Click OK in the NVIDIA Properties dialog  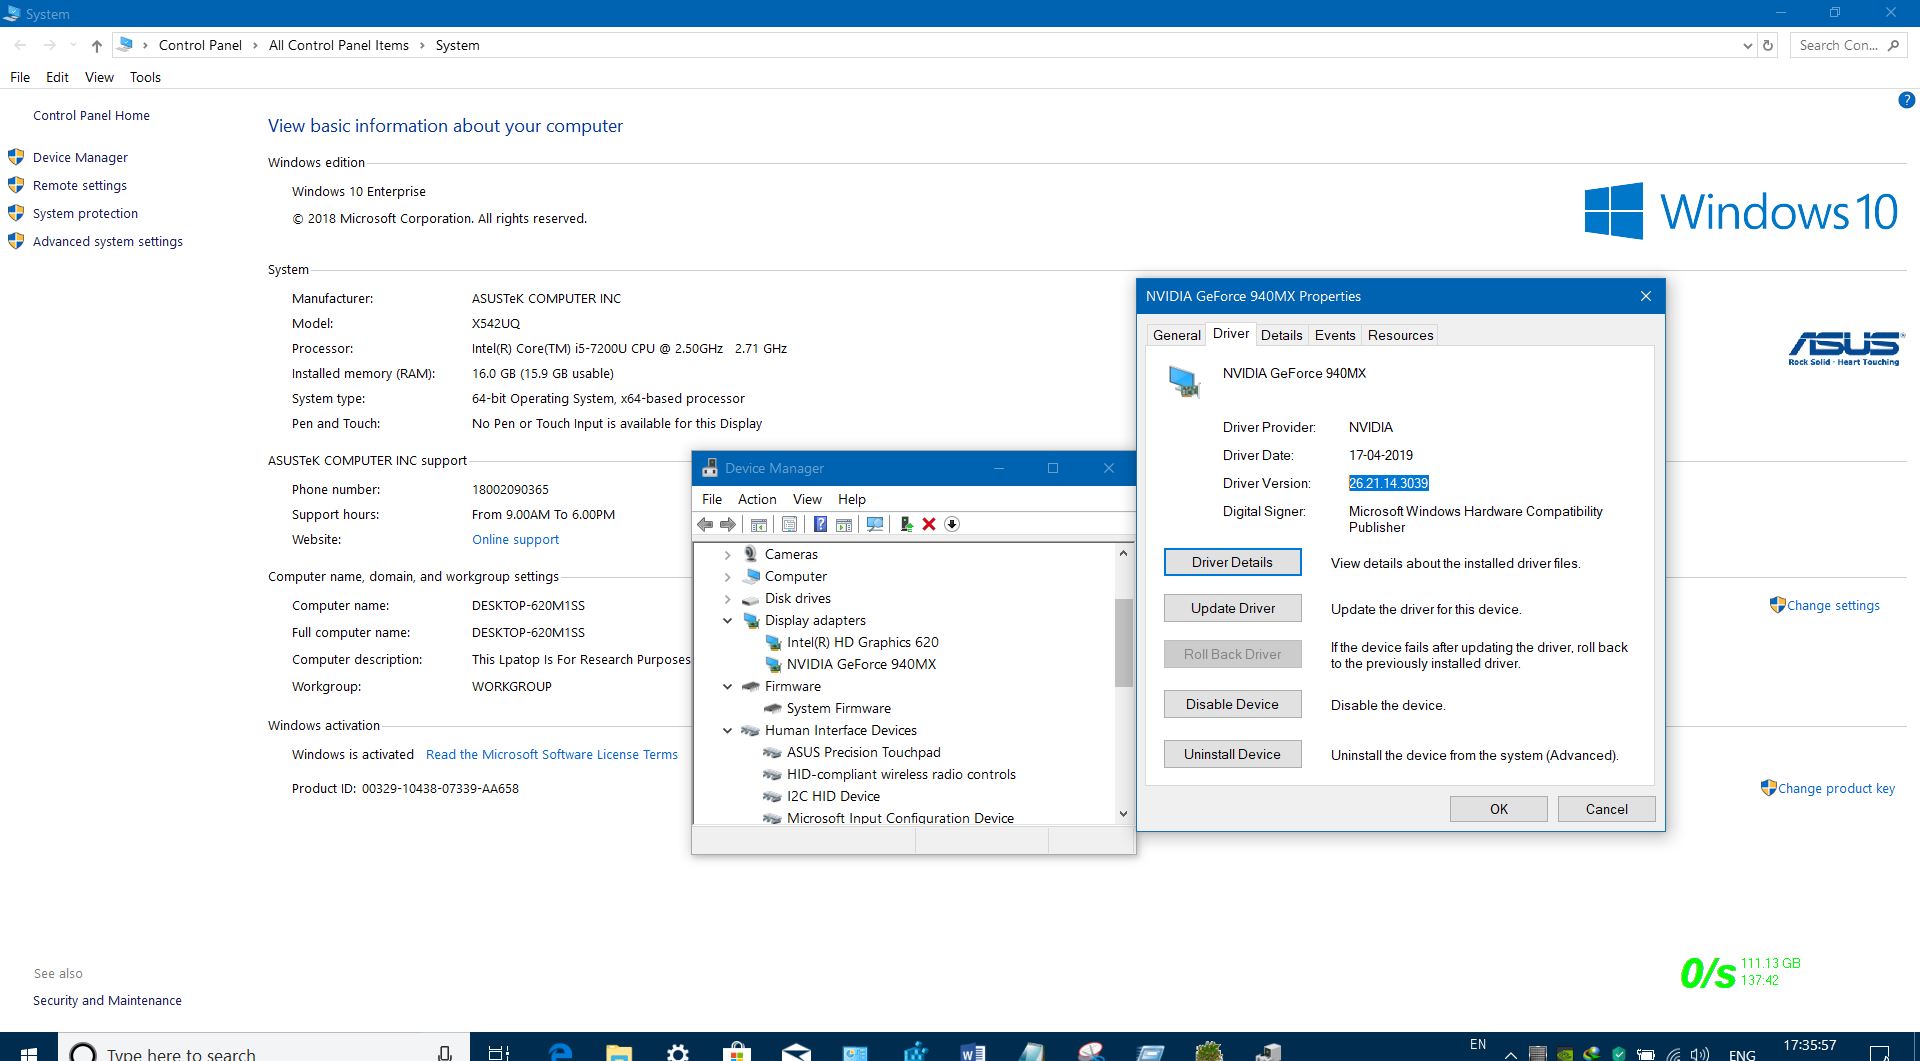coord(1498,809)
